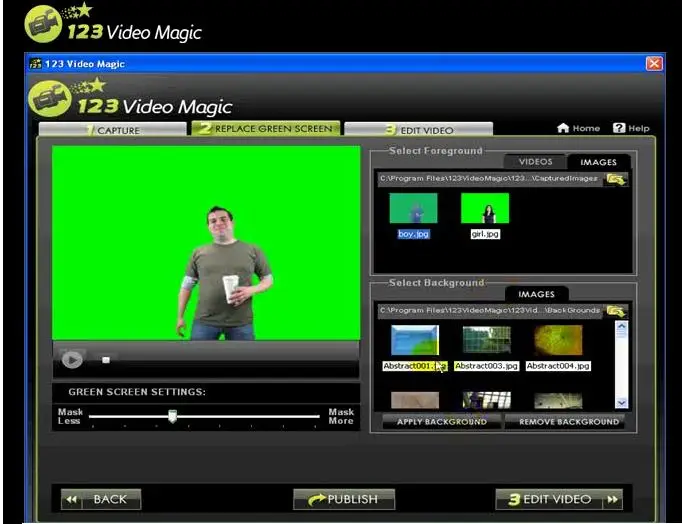The image size is (682, 524).
Task: Switch to the Edit Video tab
Action: (418, 130)
